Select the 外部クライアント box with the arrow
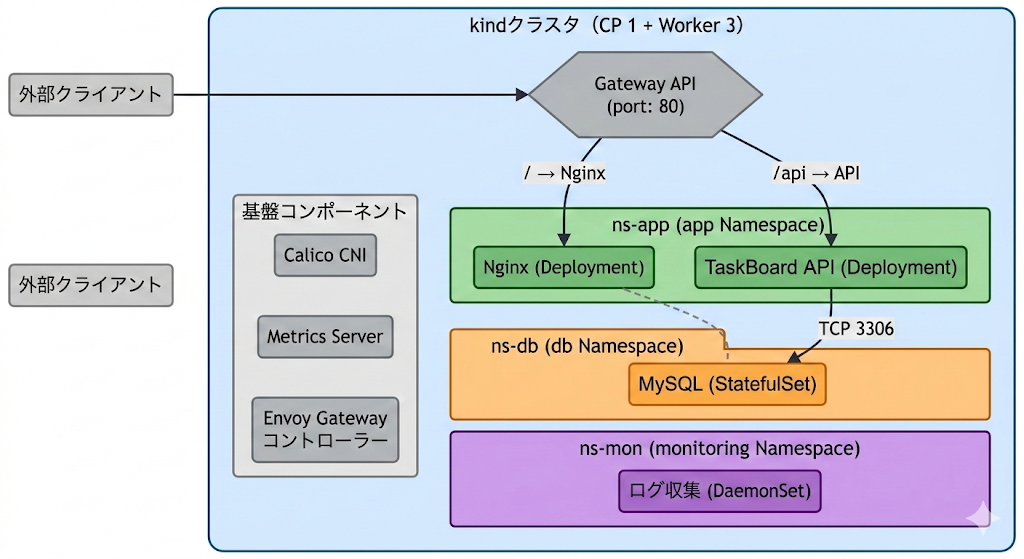 [x=90, y=95]
